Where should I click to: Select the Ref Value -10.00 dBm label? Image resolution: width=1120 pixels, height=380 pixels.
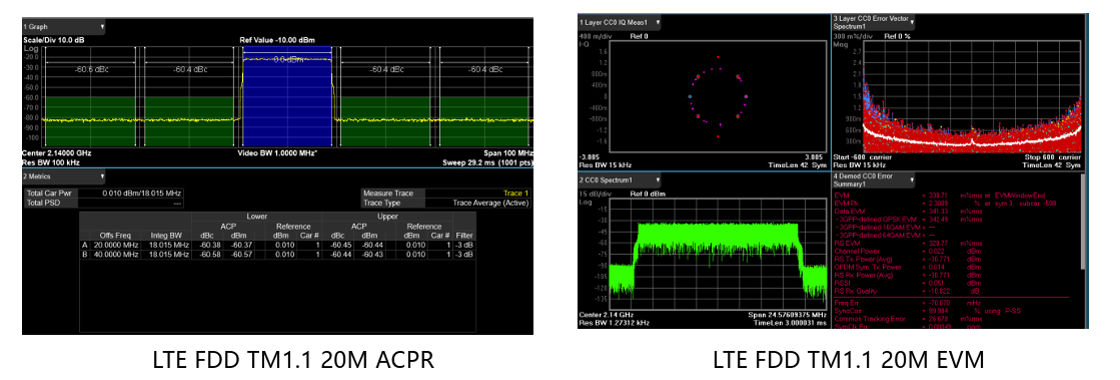pyautogui.click(x=277, y=40)
